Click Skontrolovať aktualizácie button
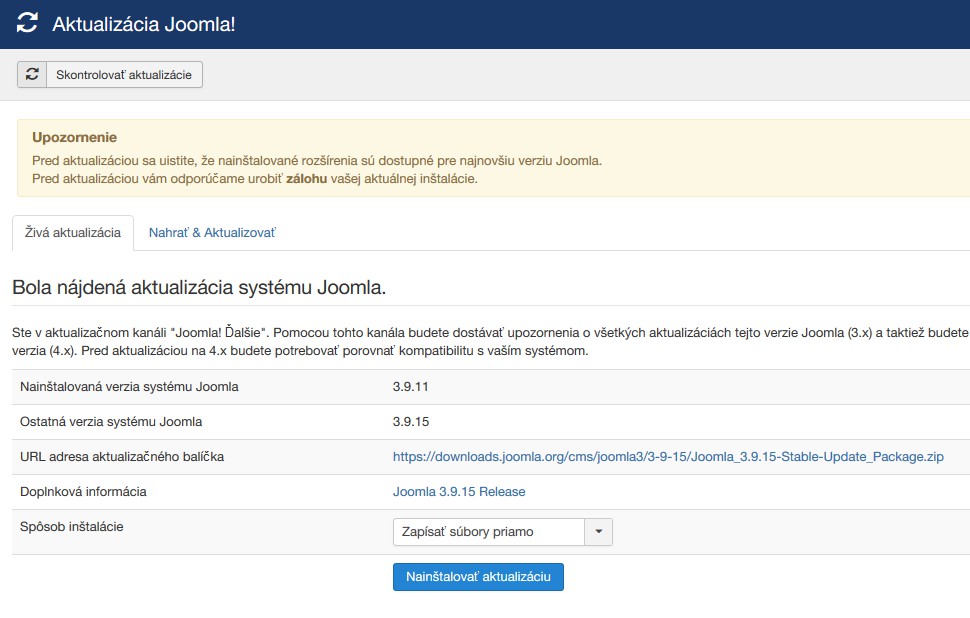 pyautogui.click(x=109, y=74)
